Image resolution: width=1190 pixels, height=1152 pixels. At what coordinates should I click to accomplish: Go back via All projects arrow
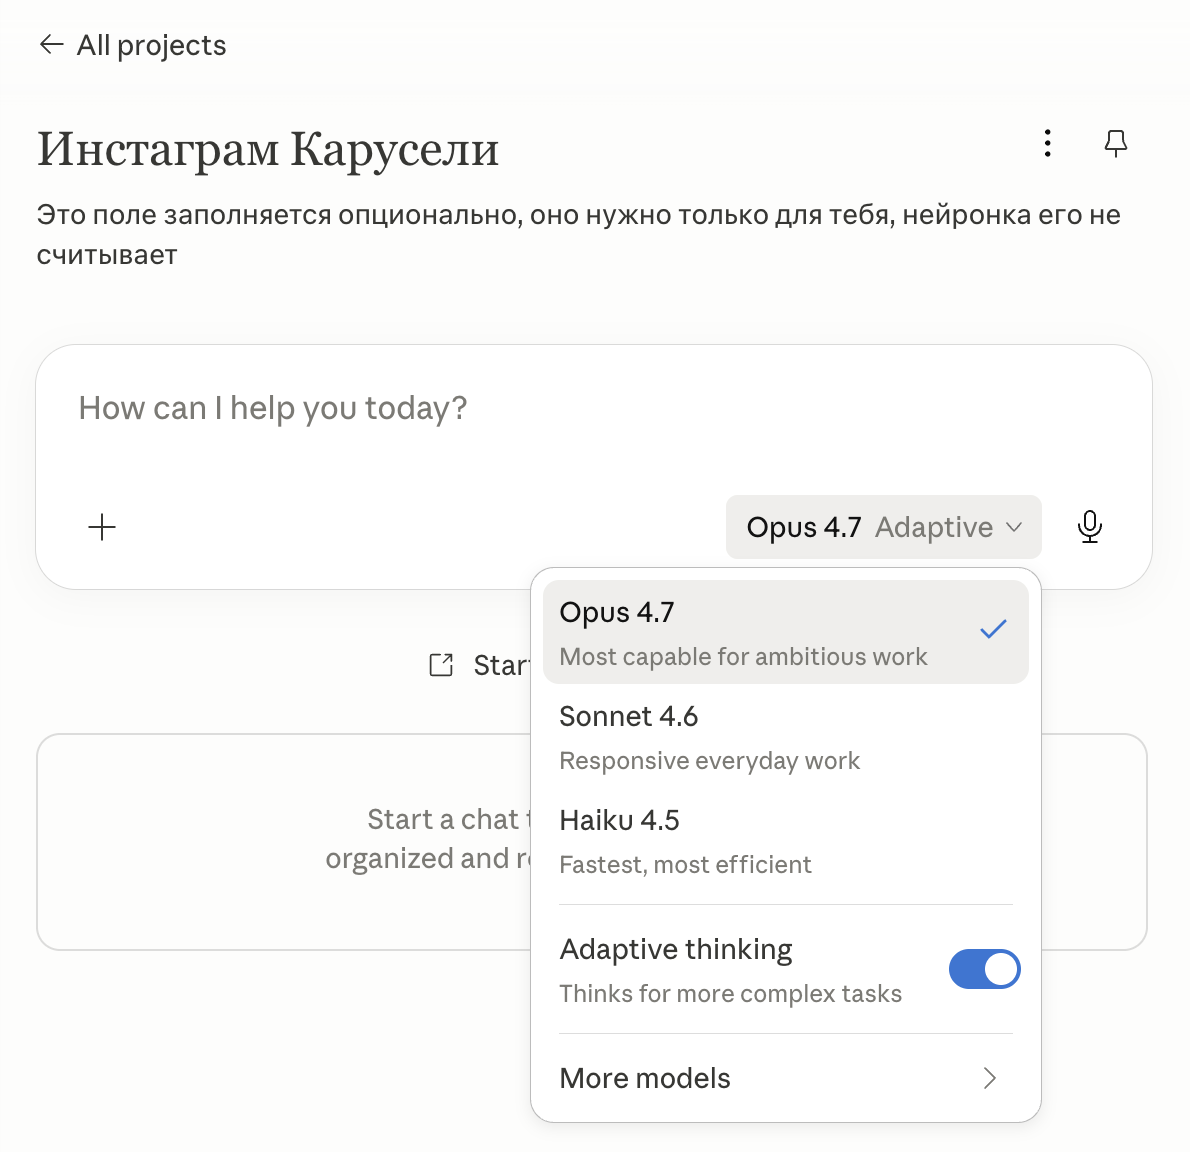[x=51, y=45]
